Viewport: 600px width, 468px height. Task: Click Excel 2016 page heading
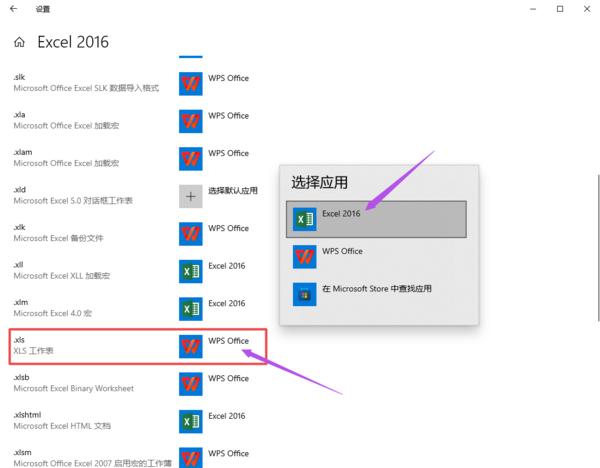73,42
